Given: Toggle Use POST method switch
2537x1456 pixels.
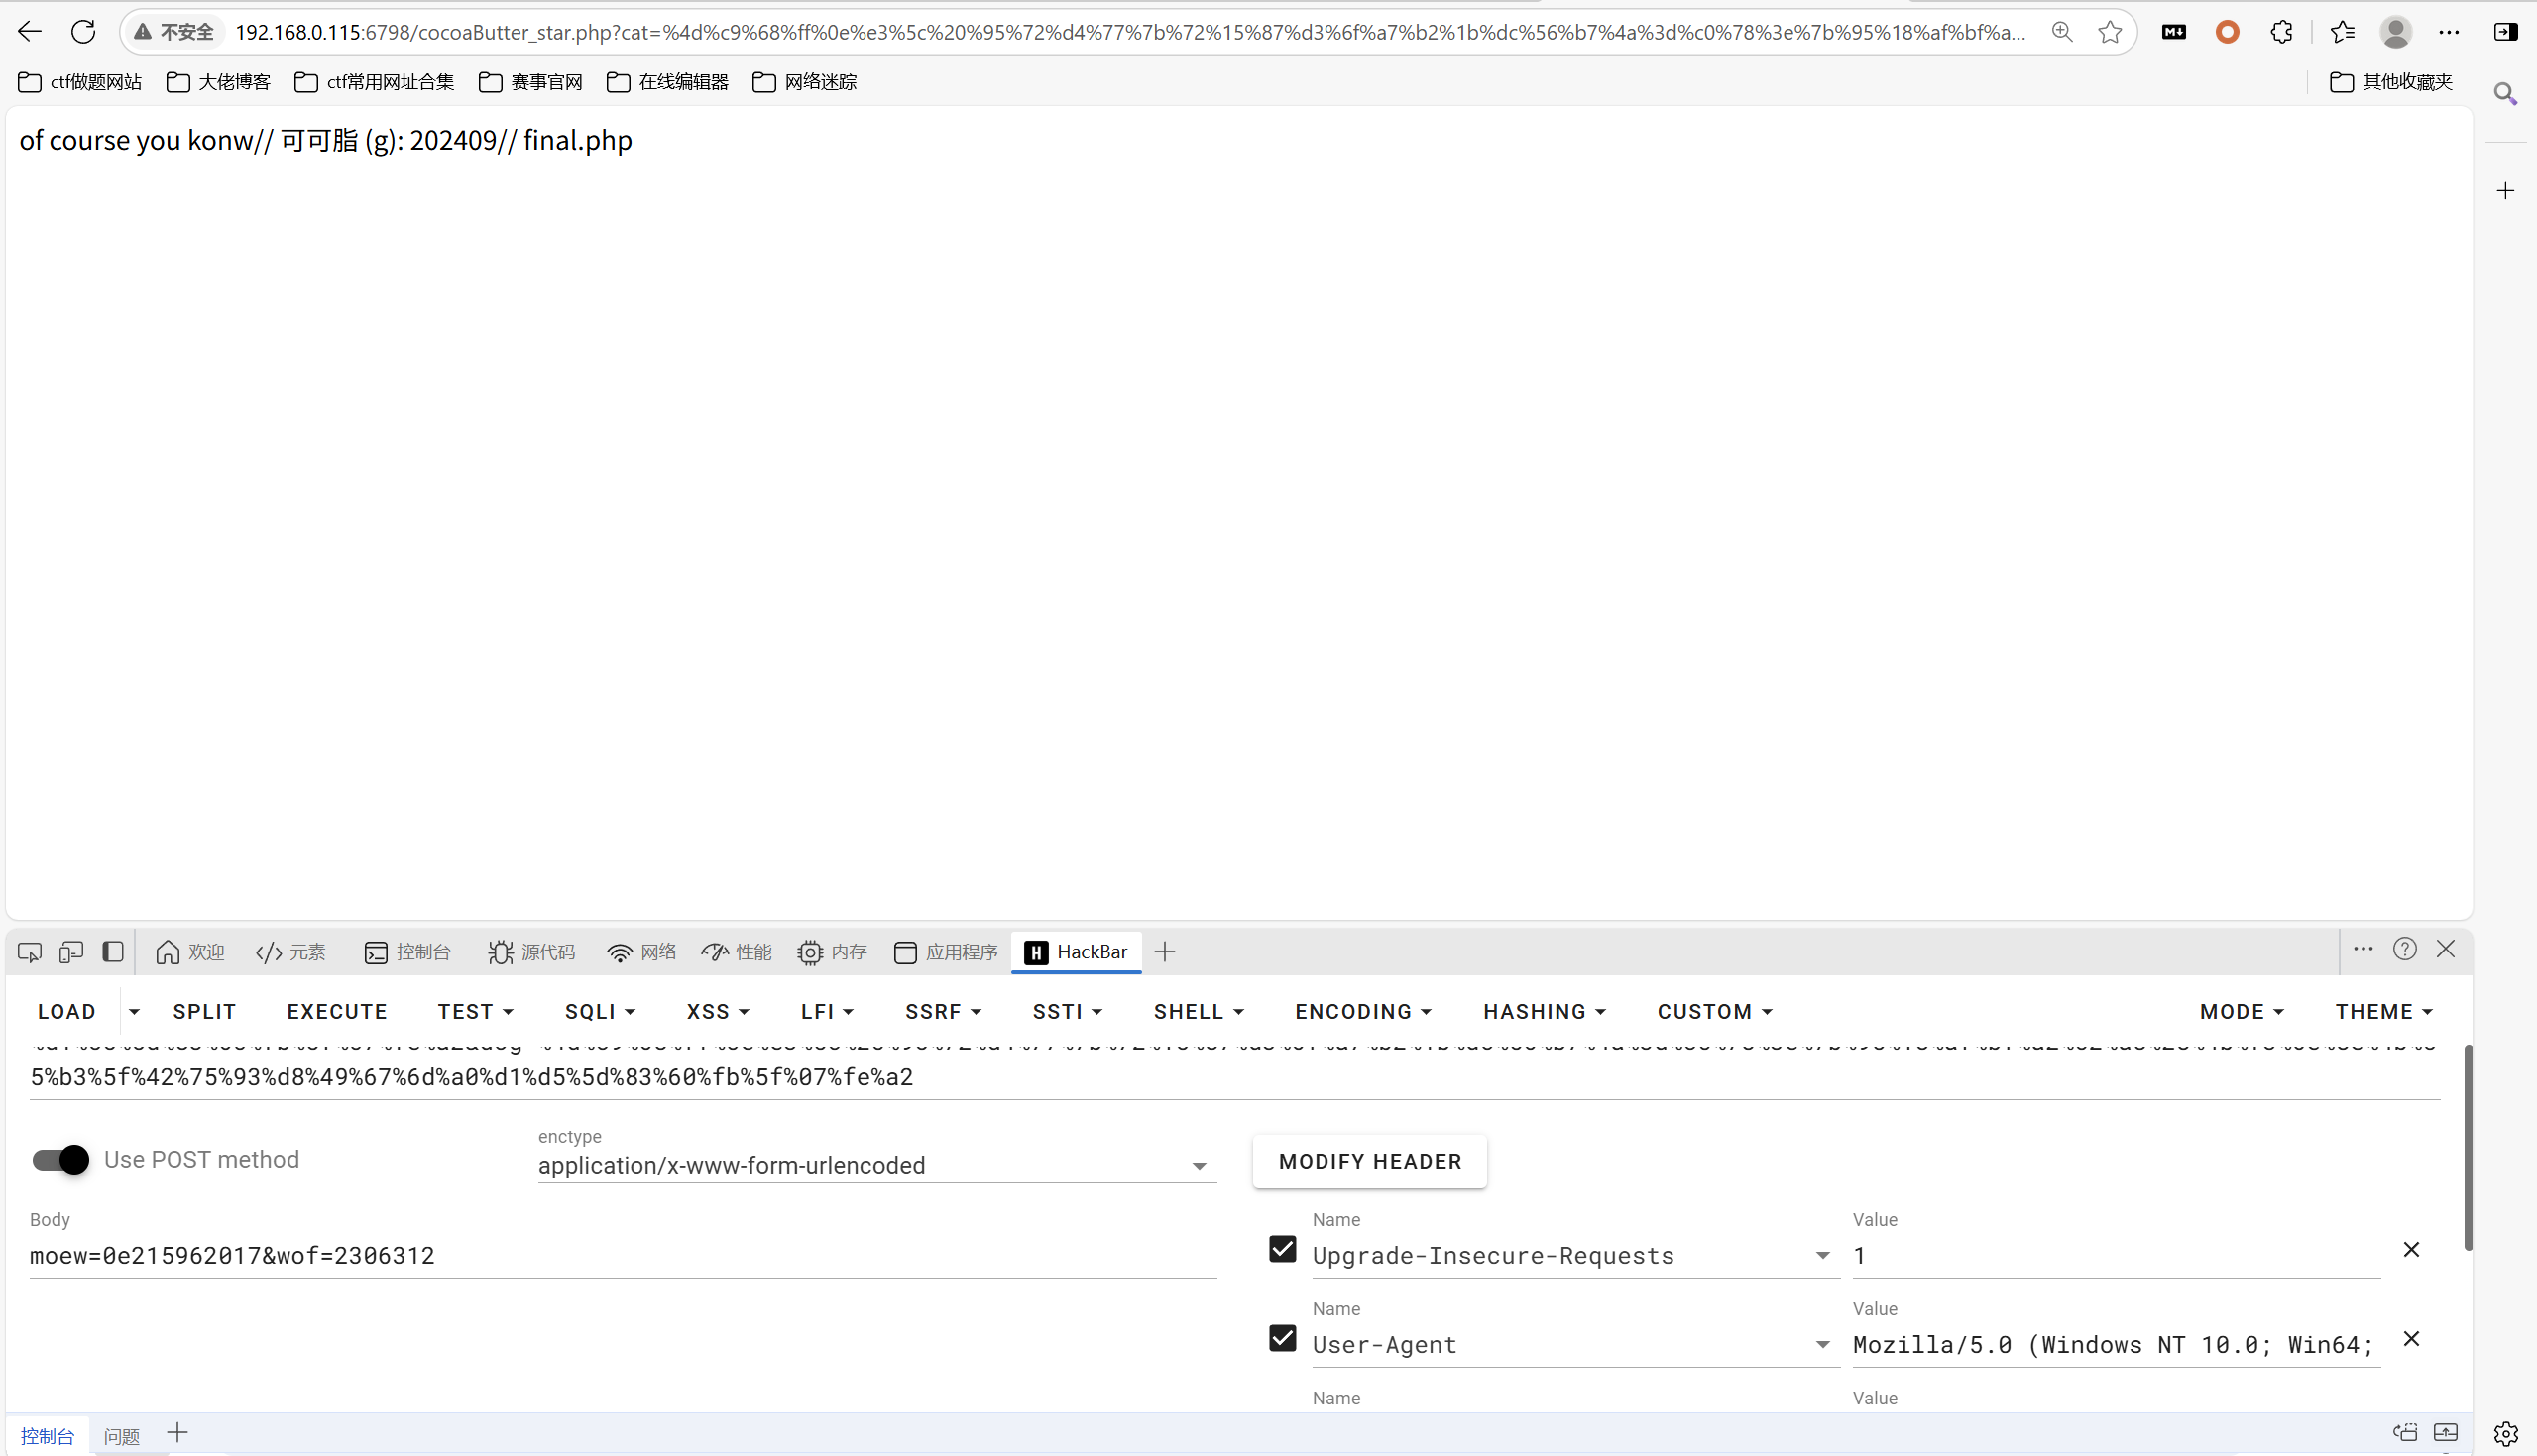Looking at the screenshot, I should [60, 1160].
